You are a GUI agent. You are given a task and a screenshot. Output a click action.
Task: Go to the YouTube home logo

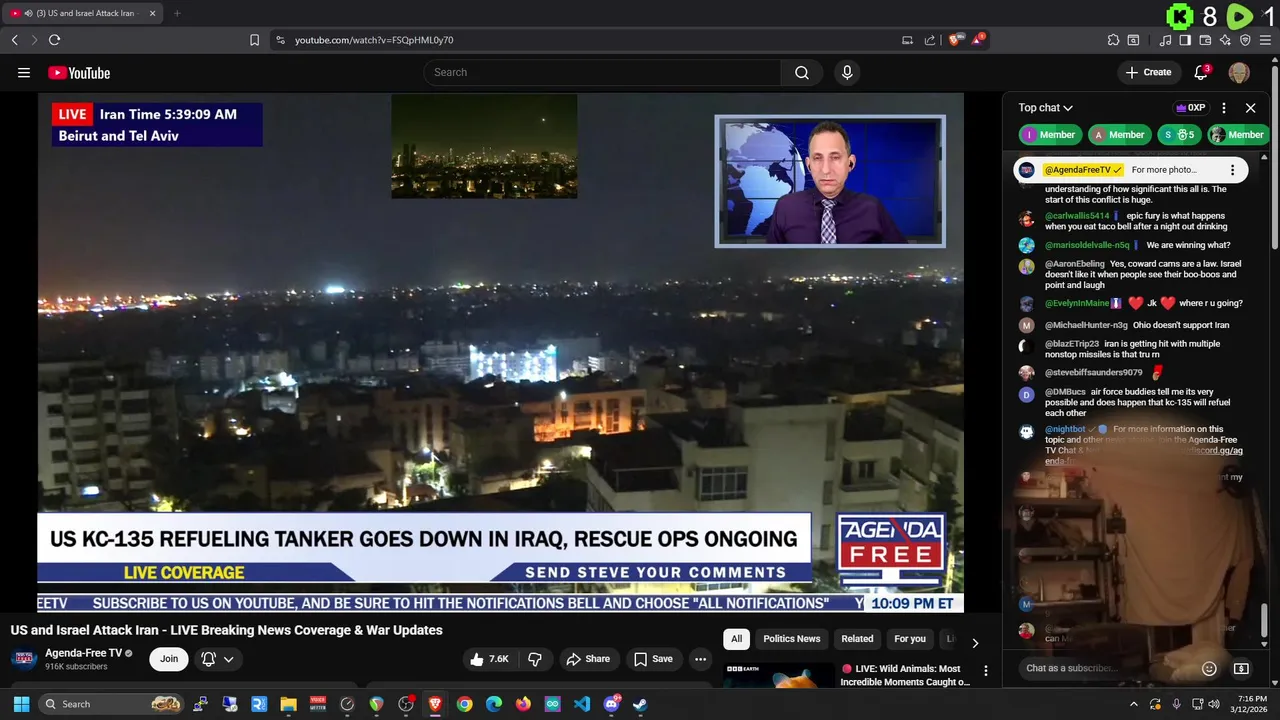pyautogui.click(x=79, y=72)
